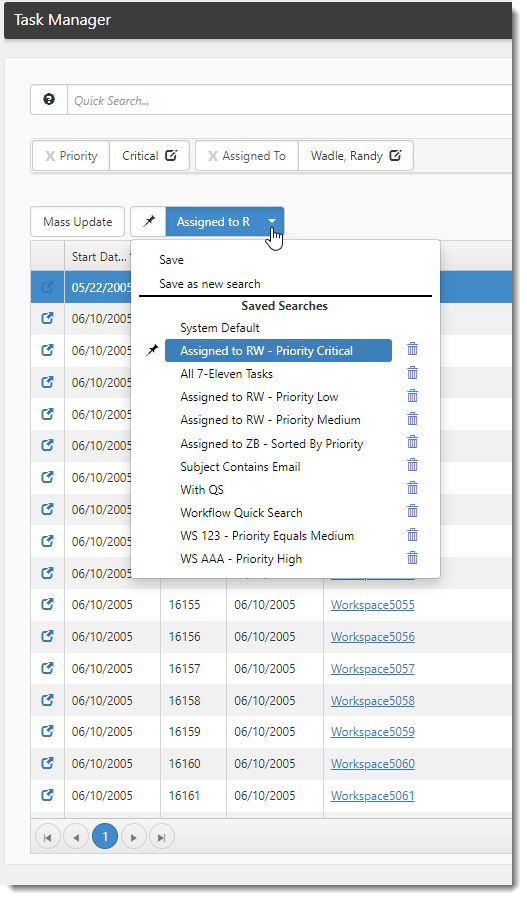Trash the 'Subject Contains Email' saved search

(x=412, y=465)
